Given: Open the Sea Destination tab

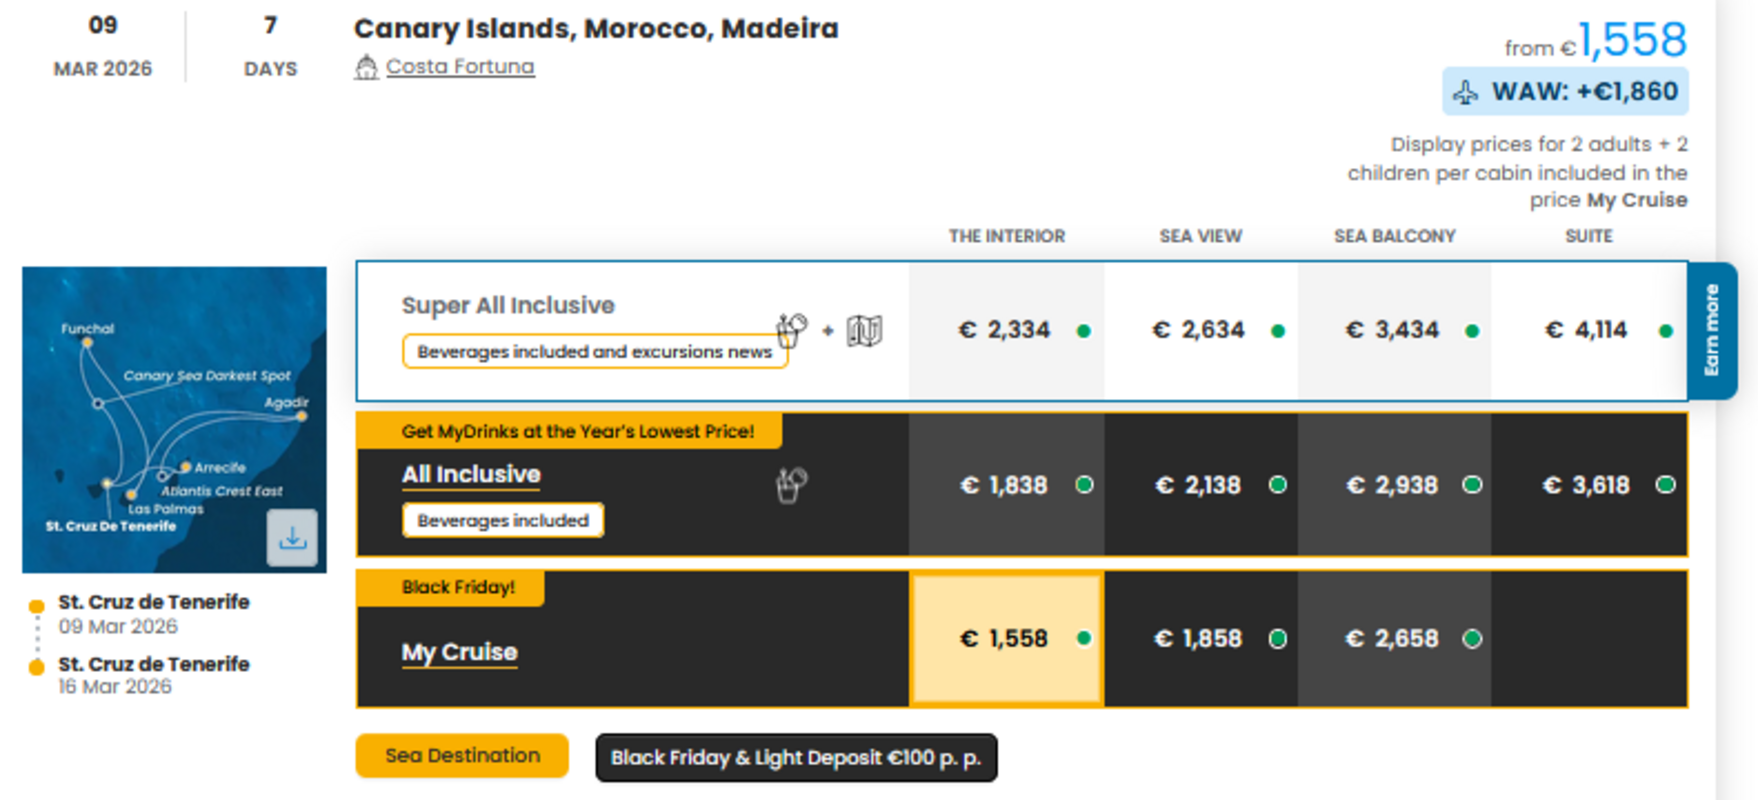Looking at the screenshot, I should tap(462, 756).
